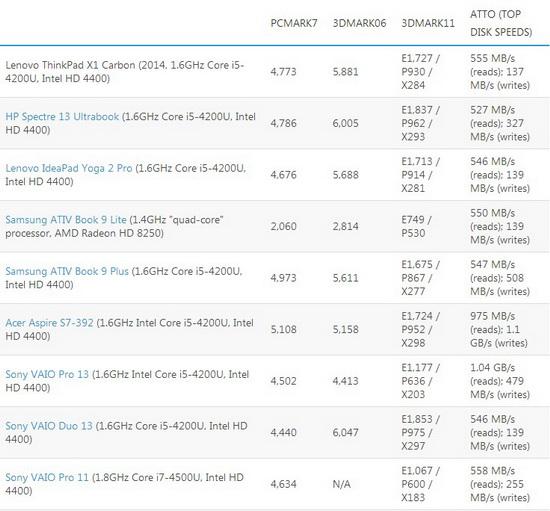Click the PCMARK7 column header
Image resolution: width=550 pixels, height=511 pixels.
click(x=294, y=23)
